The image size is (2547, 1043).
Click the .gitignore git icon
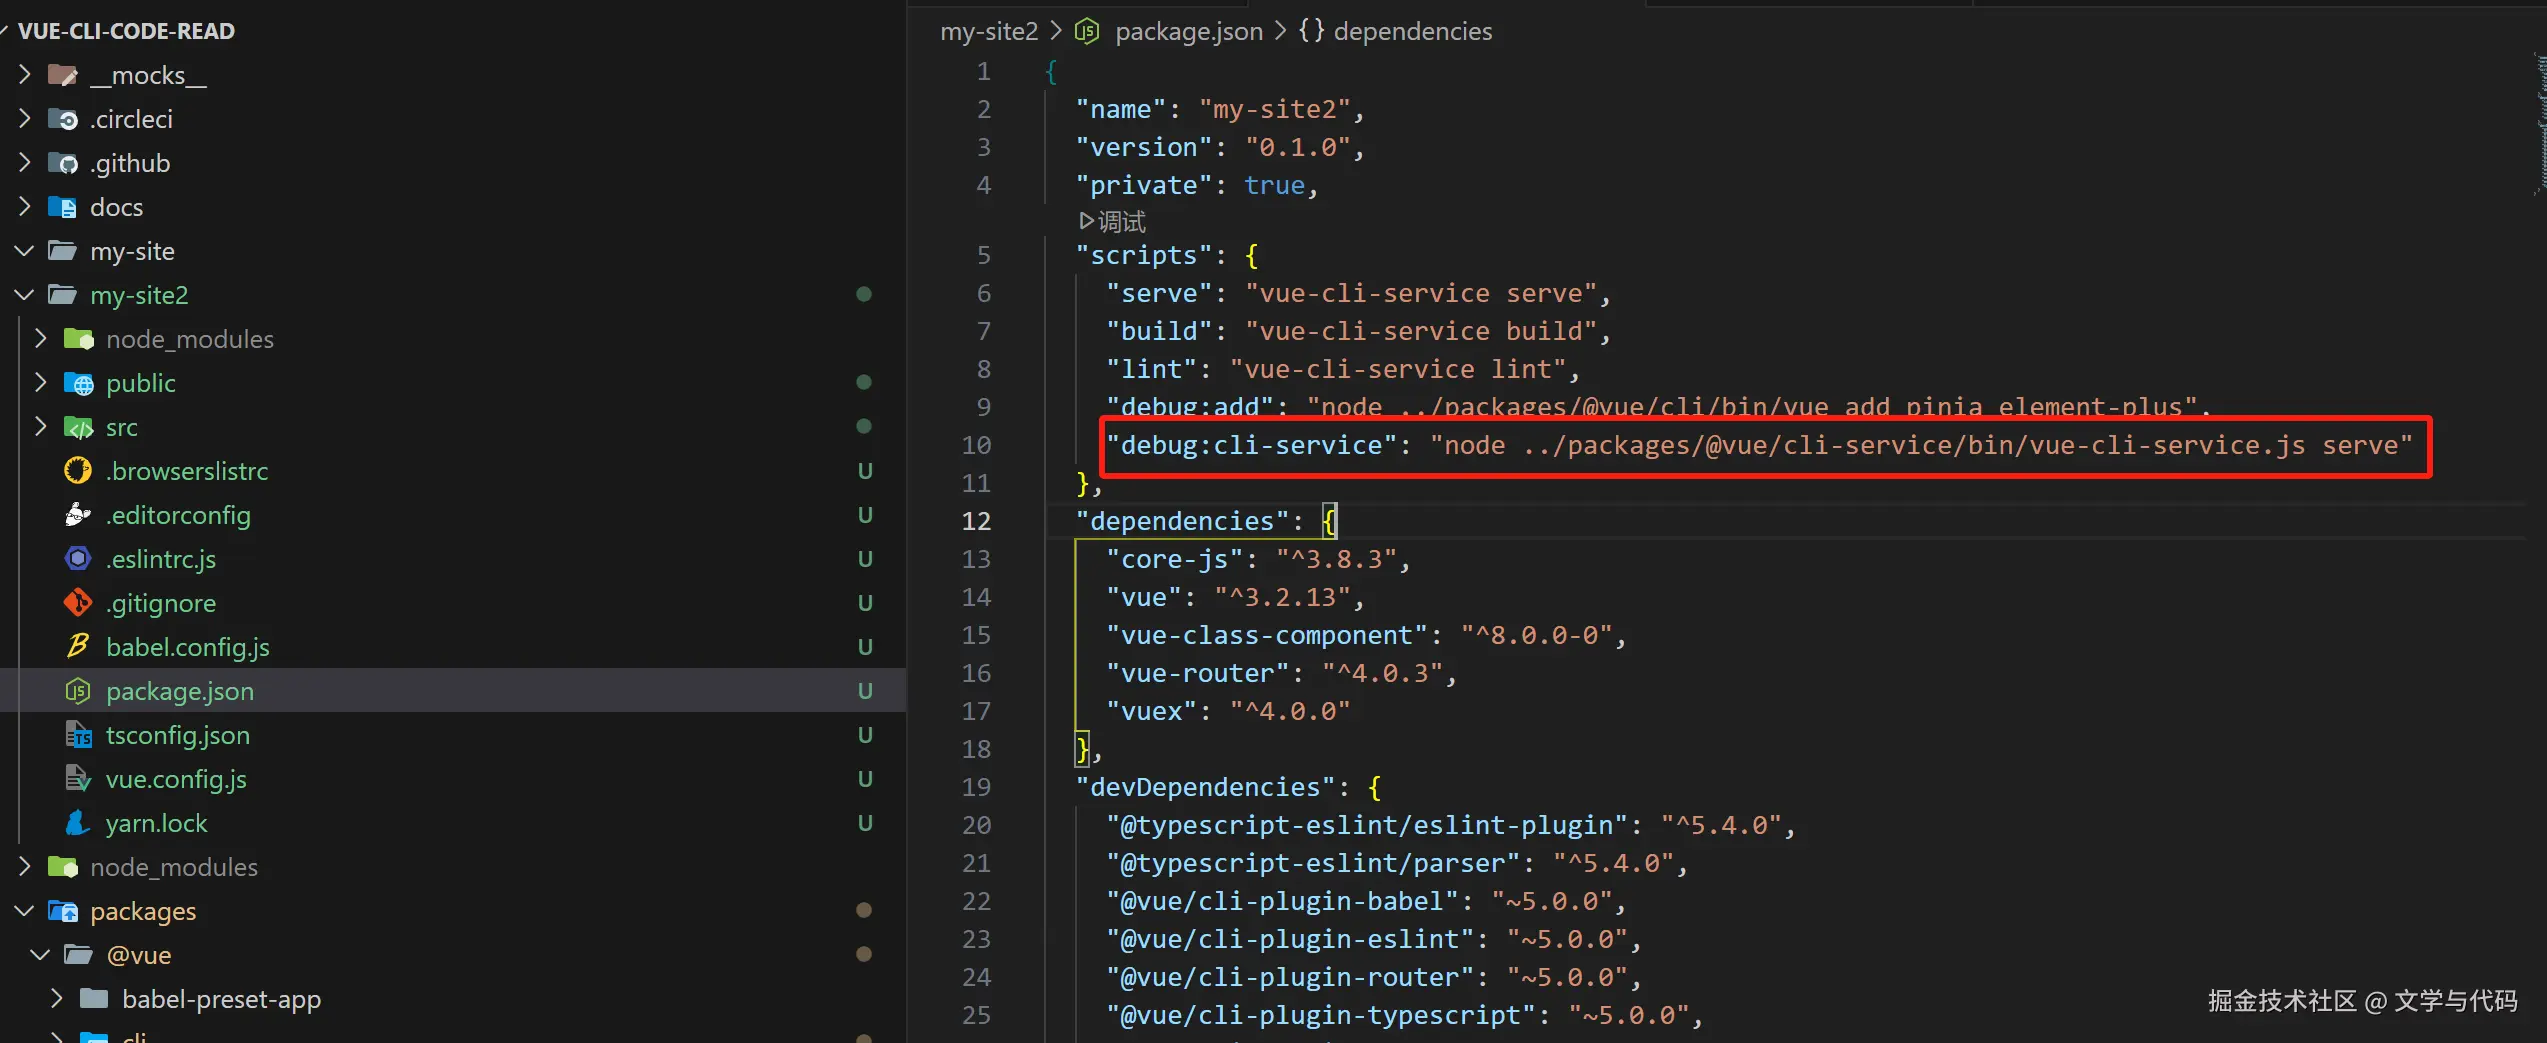click(x=78, y=603)
